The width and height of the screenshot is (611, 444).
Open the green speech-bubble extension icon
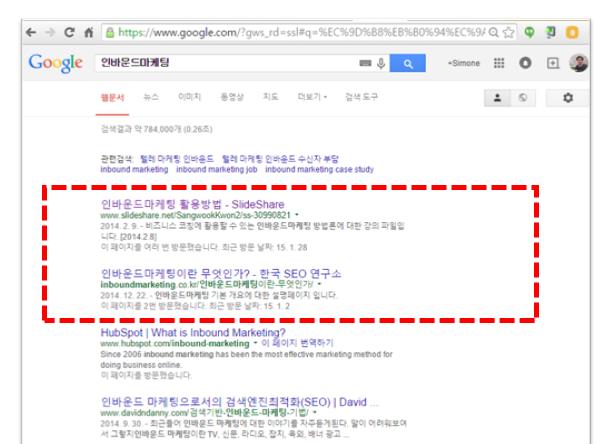(529, 32)
